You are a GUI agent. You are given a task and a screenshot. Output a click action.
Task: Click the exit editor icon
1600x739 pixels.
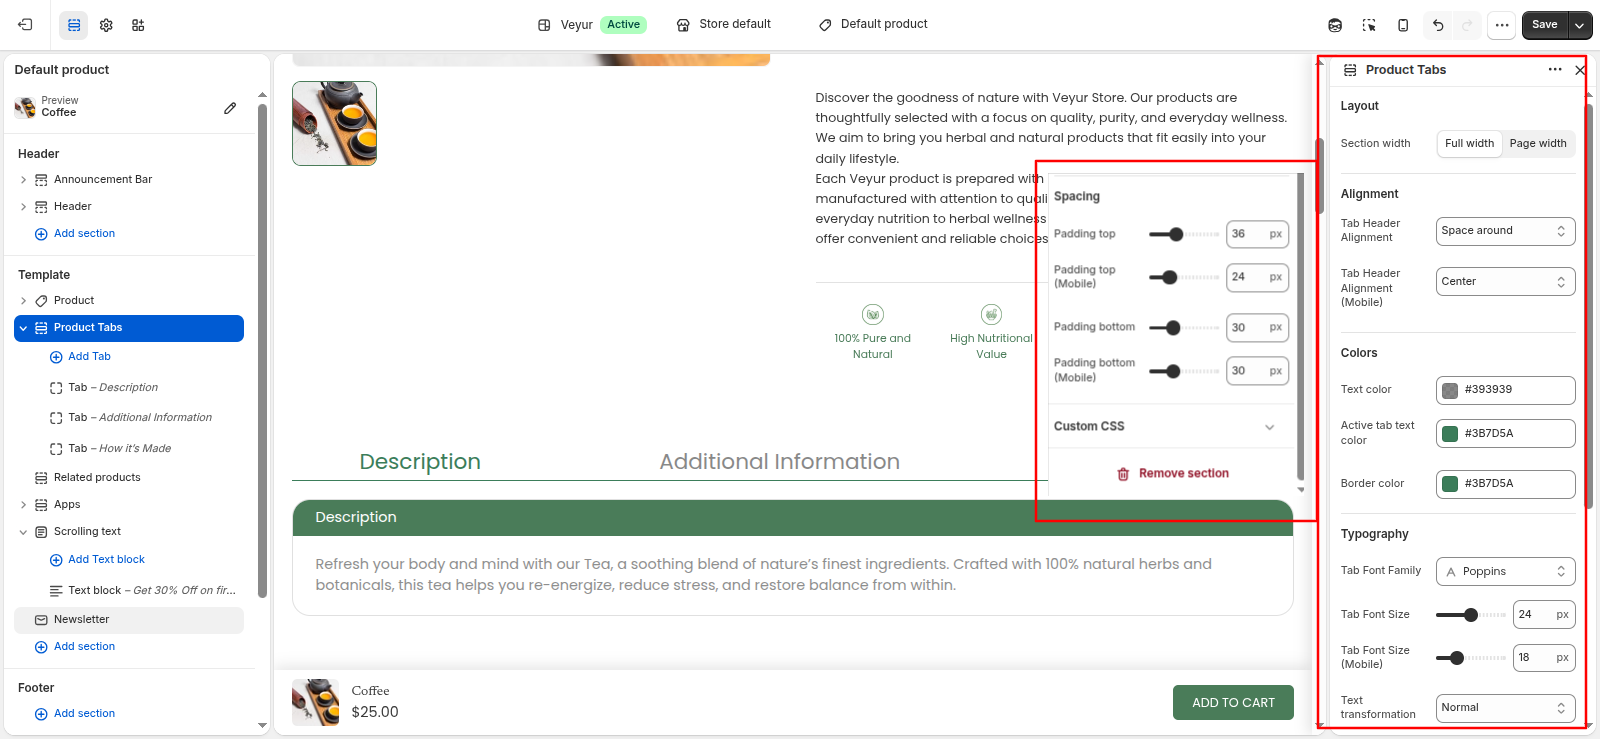(x=25, y=25)
